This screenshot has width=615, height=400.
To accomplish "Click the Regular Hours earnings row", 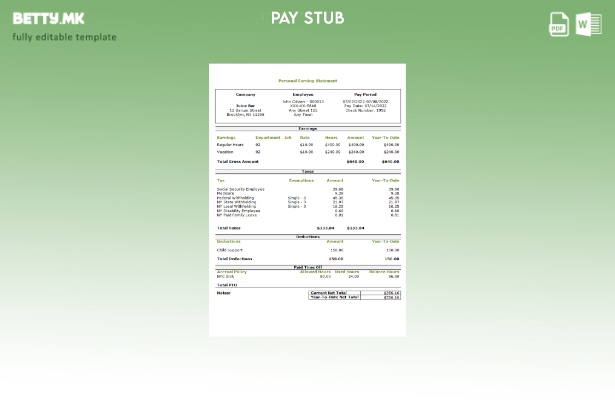I will [307, 145].
